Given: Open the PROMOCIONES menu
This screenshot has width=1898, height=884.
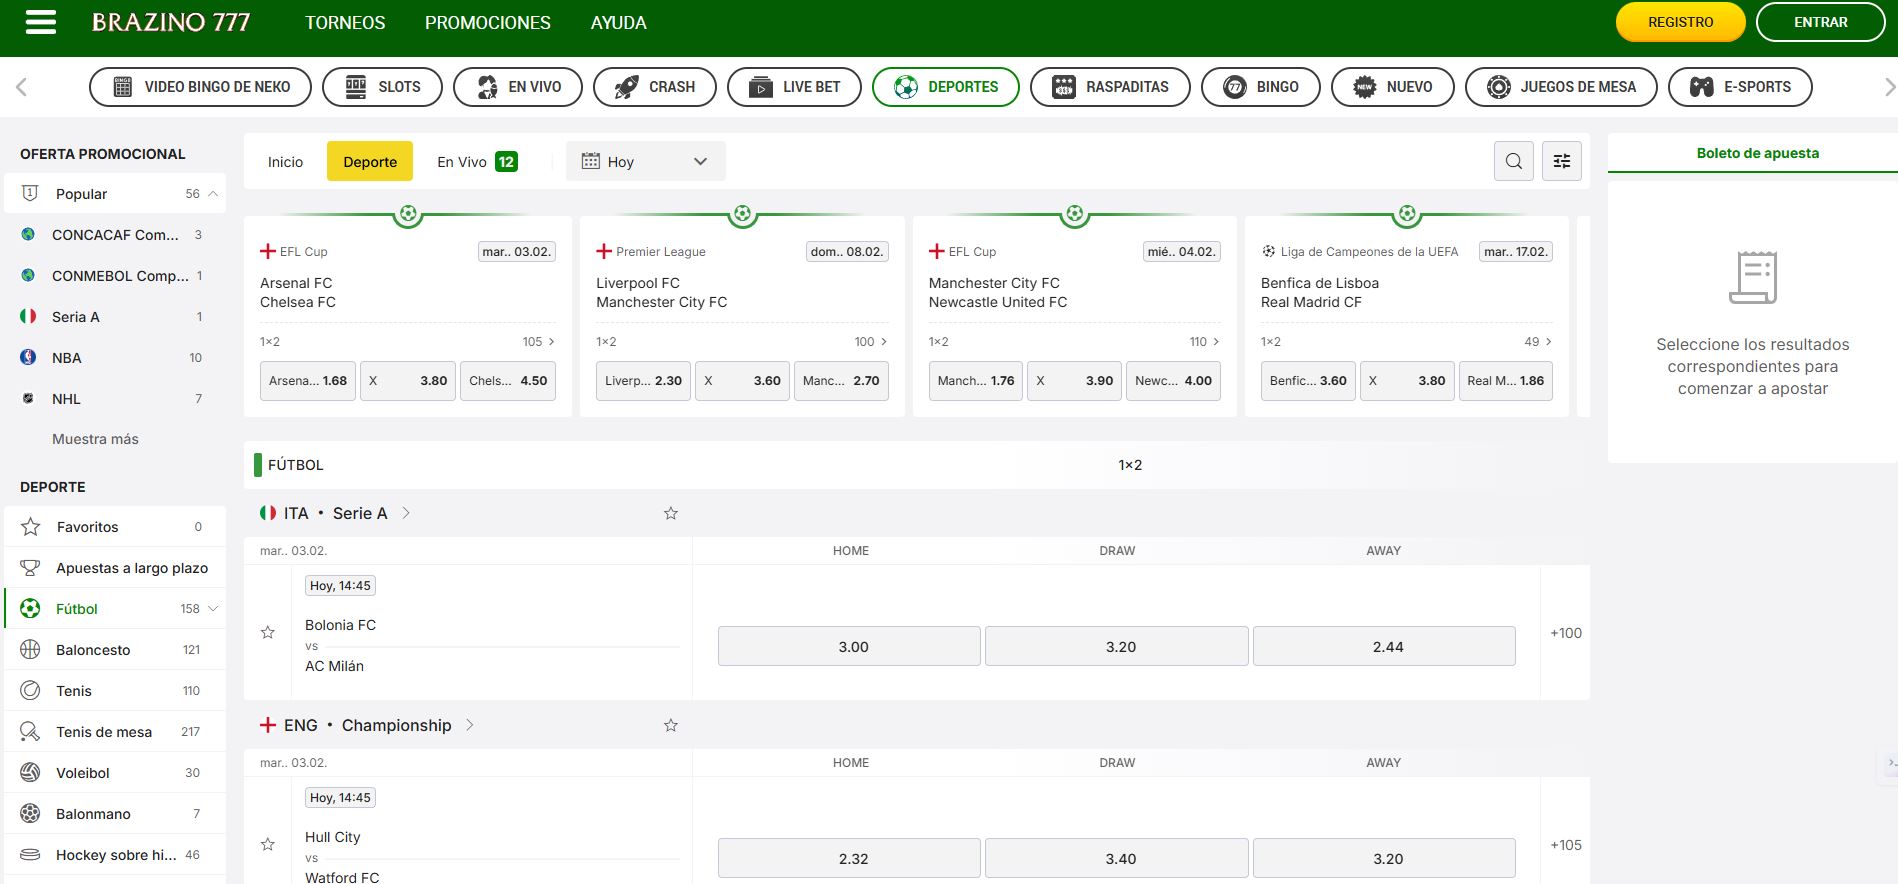Looking at the screenshot, I should point(488,22).
